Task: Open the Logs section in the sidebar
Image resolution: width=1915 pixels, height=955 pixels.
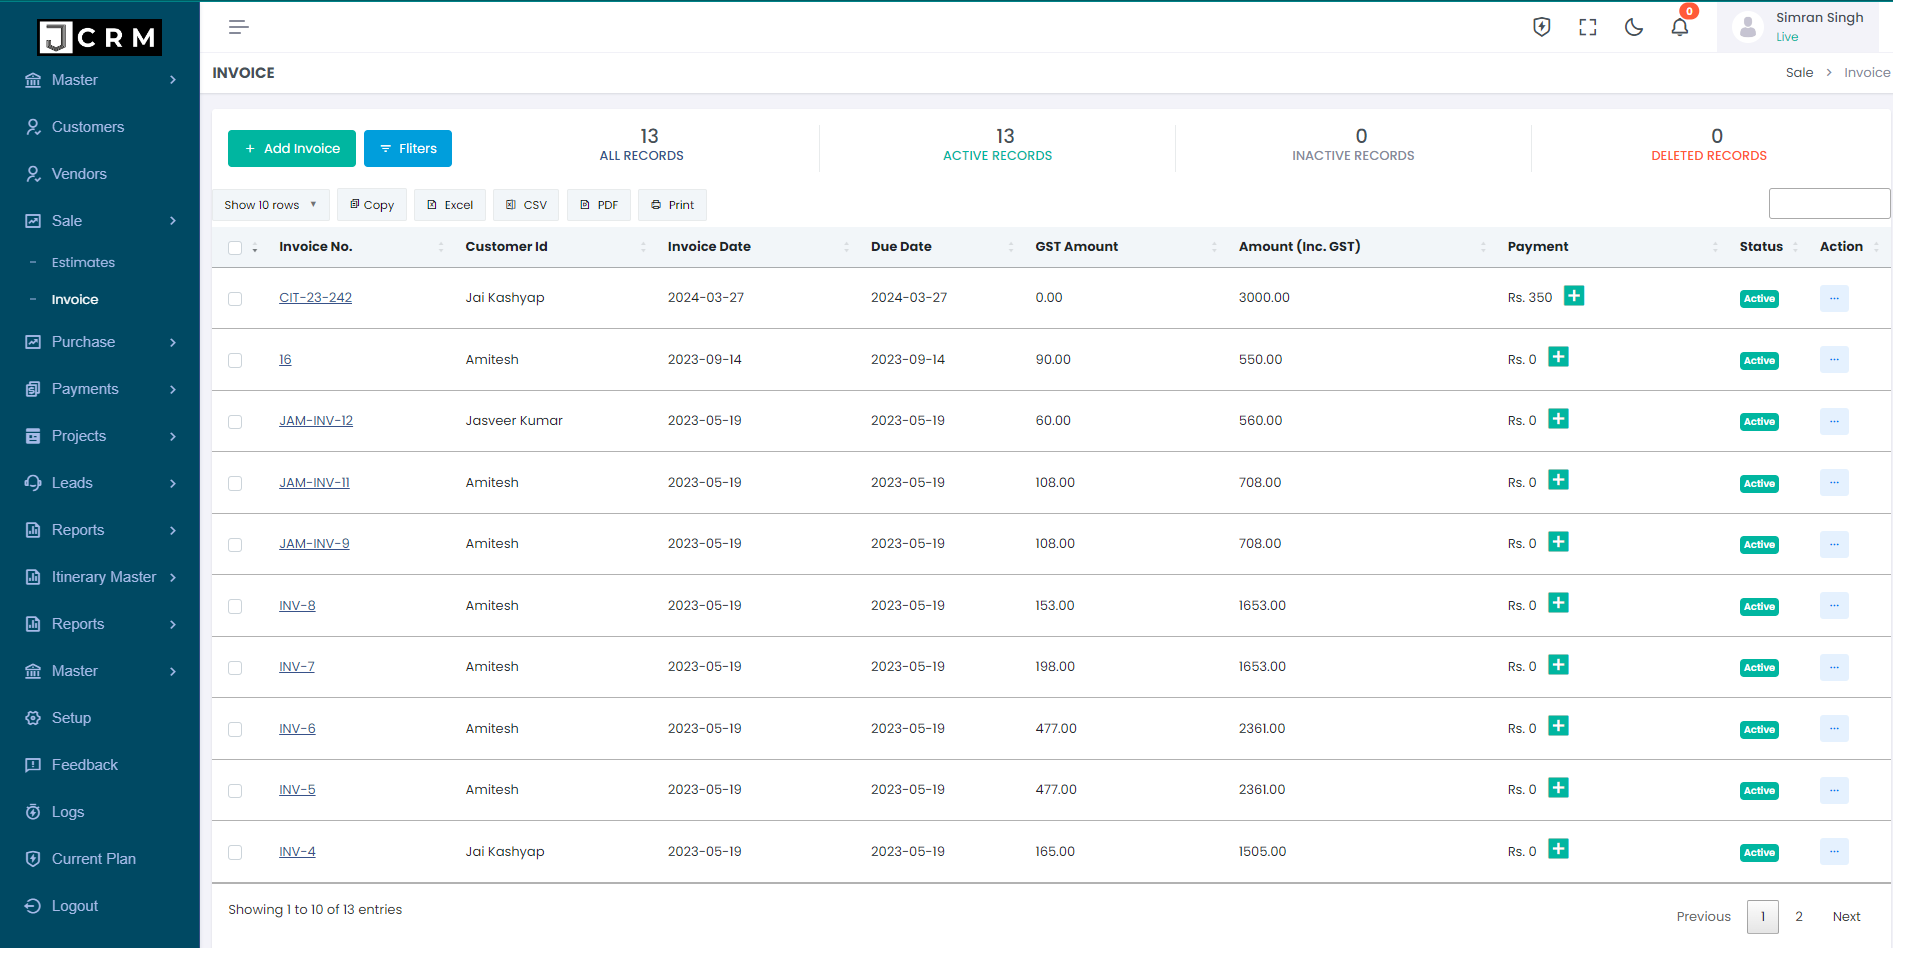Action: [68, 811]
